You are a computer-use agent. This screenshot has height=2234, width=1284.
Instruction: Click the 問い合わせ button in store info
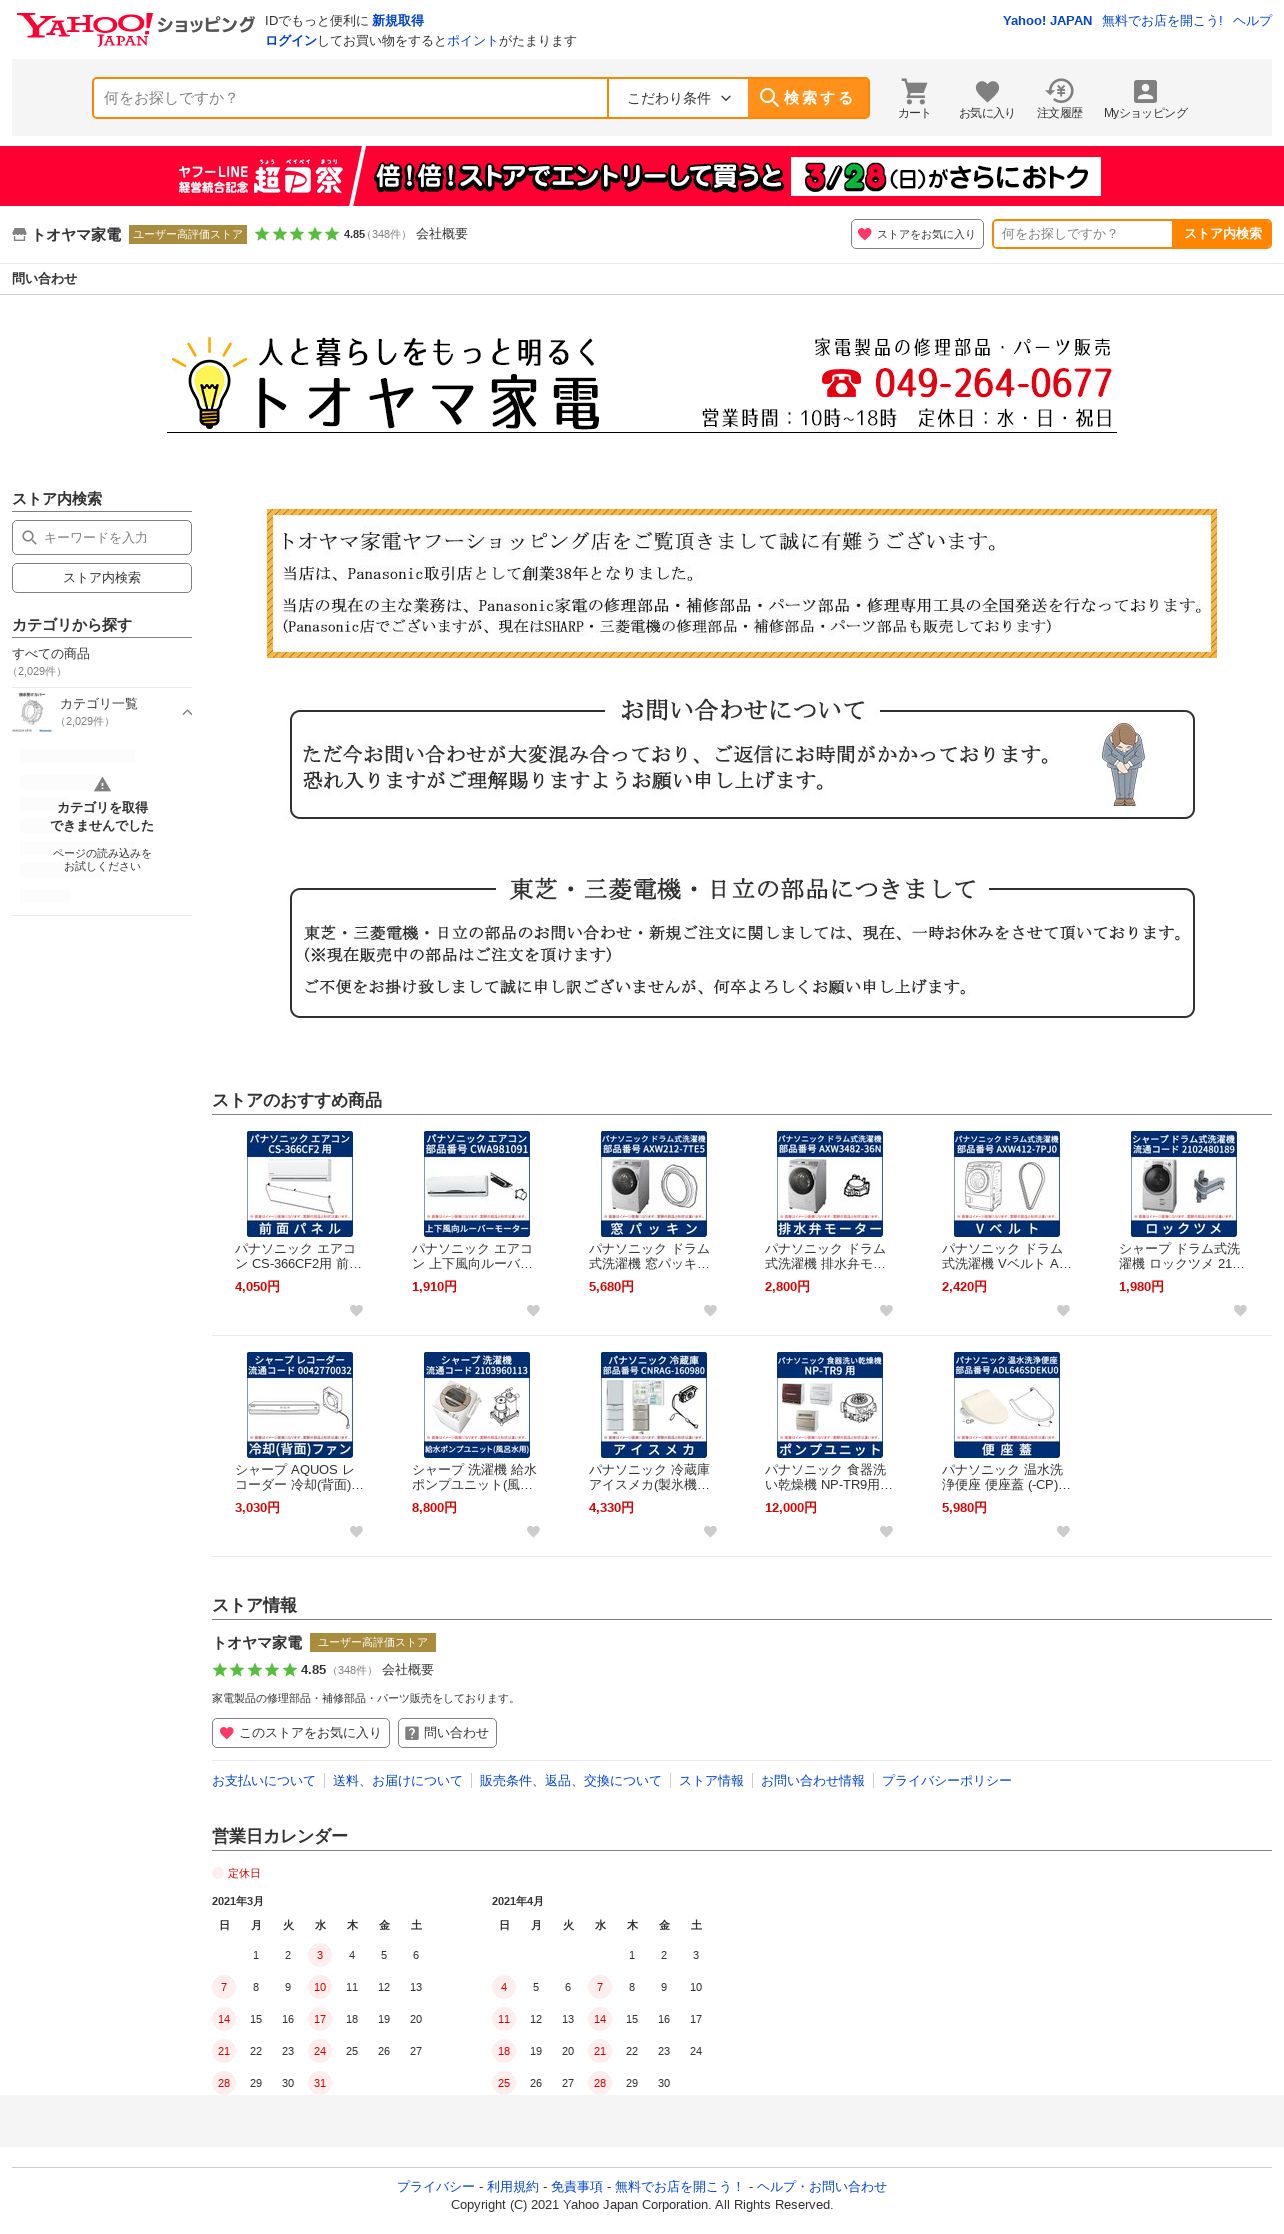point(447,1733)
